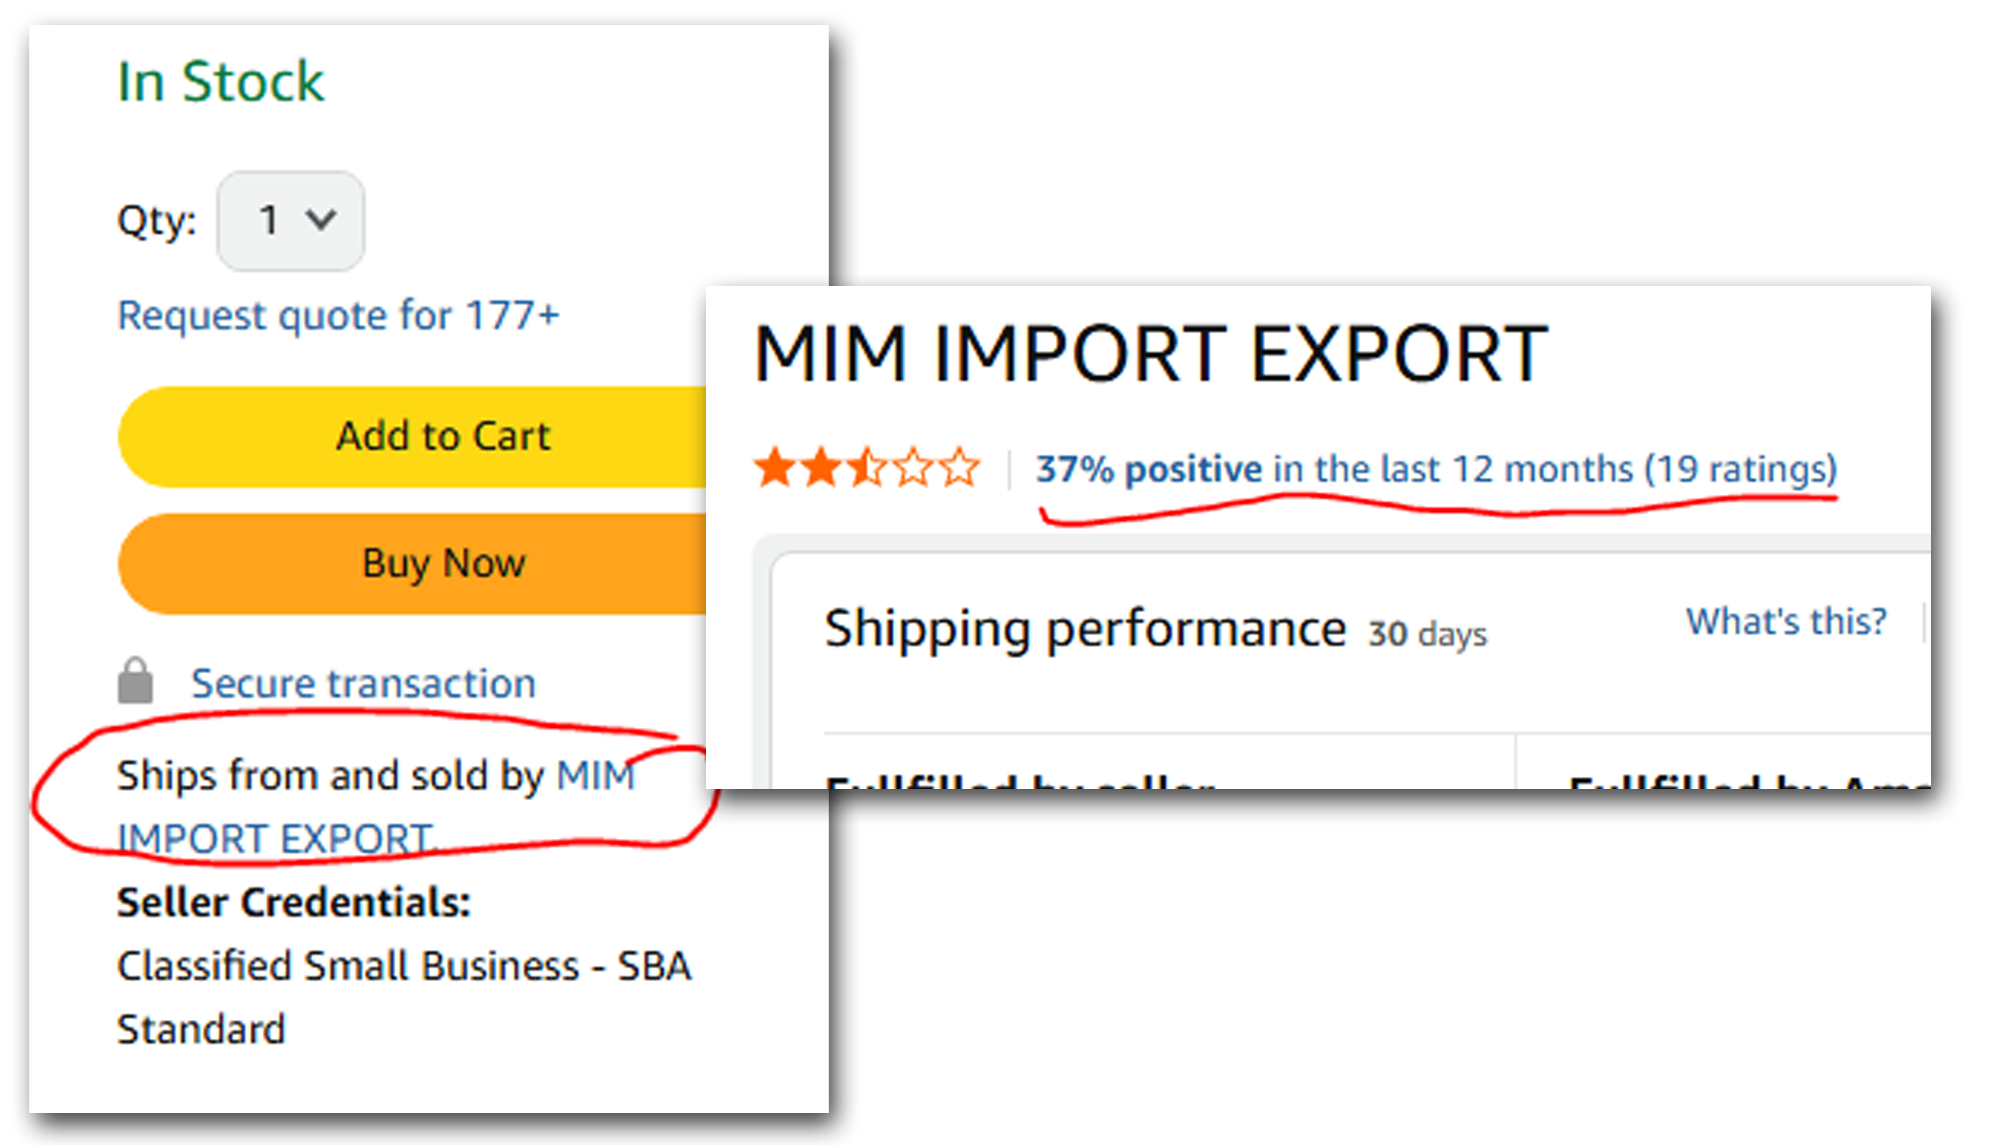The width and height of the screenshot is (2000, 1145).
Task: Open the Request quote for 177+ link
Action: 338,316
